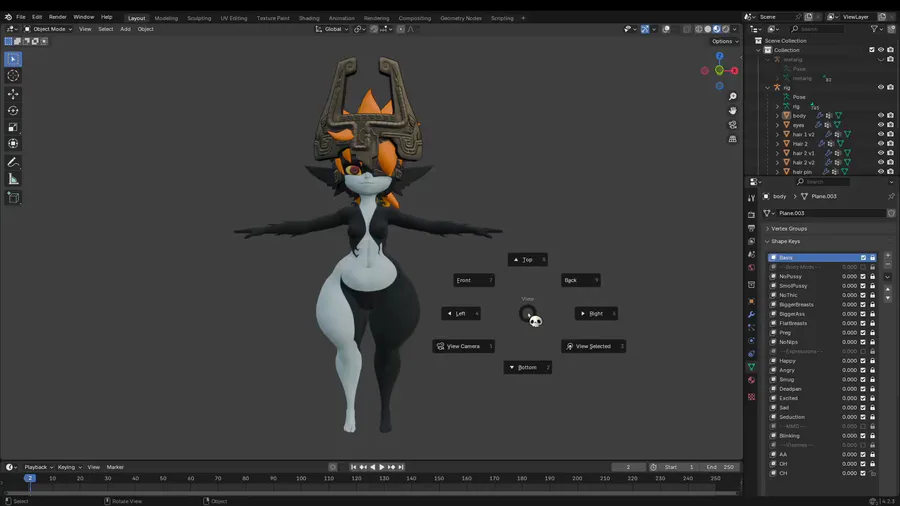Image resolution: width=900 pixels, height=506 pixels.
Task: Open the Tool settings properties tab
Action: 751,198
